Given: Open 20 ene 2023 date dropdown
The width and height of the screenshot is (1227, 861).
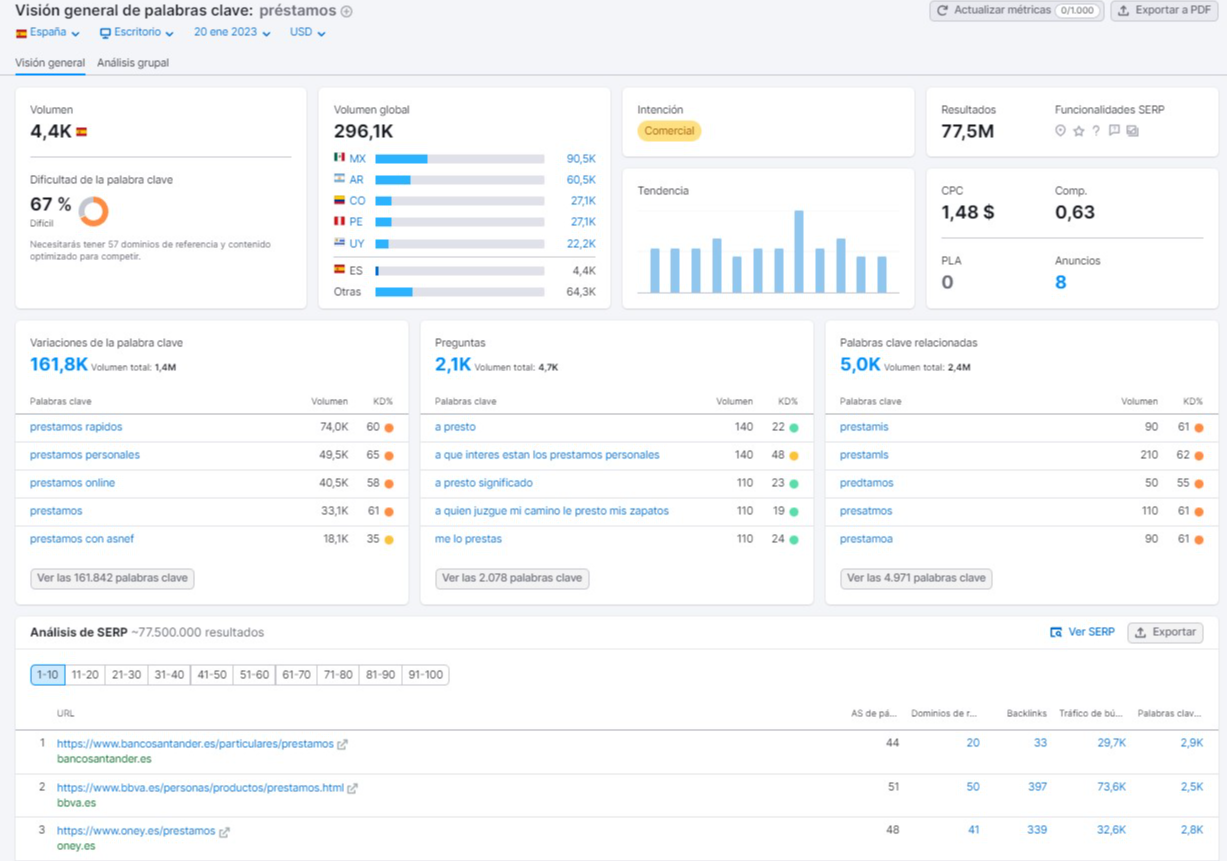Looking at the screenshot, I should pyautogui.click(x=232, y=32).
